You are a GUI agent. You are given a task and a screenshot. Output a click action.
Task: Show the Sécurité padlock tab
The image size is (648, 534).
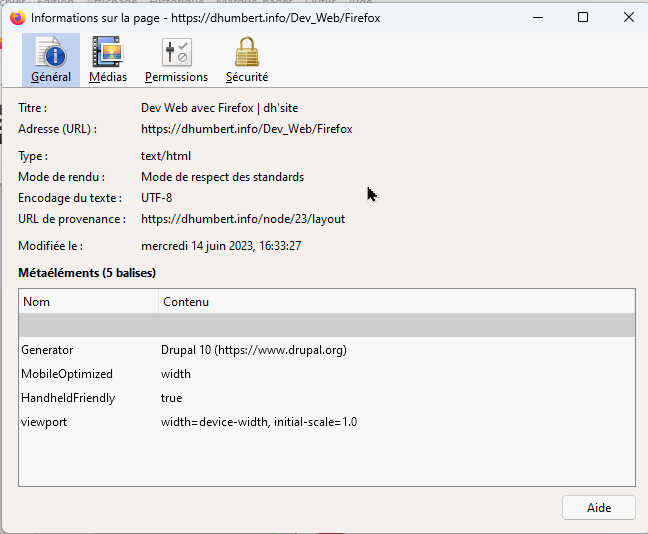click(246, 59)
